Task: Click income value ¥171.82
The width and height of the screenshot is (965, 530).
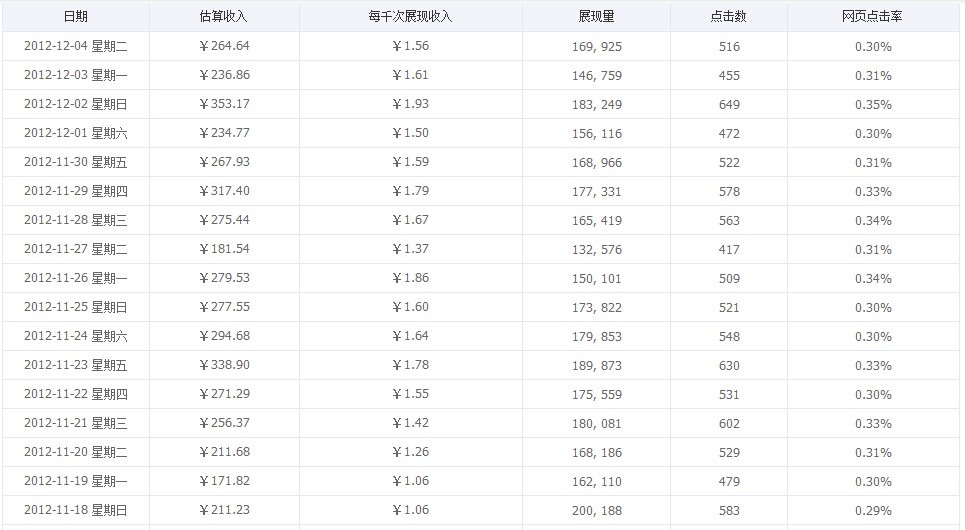Action: pos(224,480)
